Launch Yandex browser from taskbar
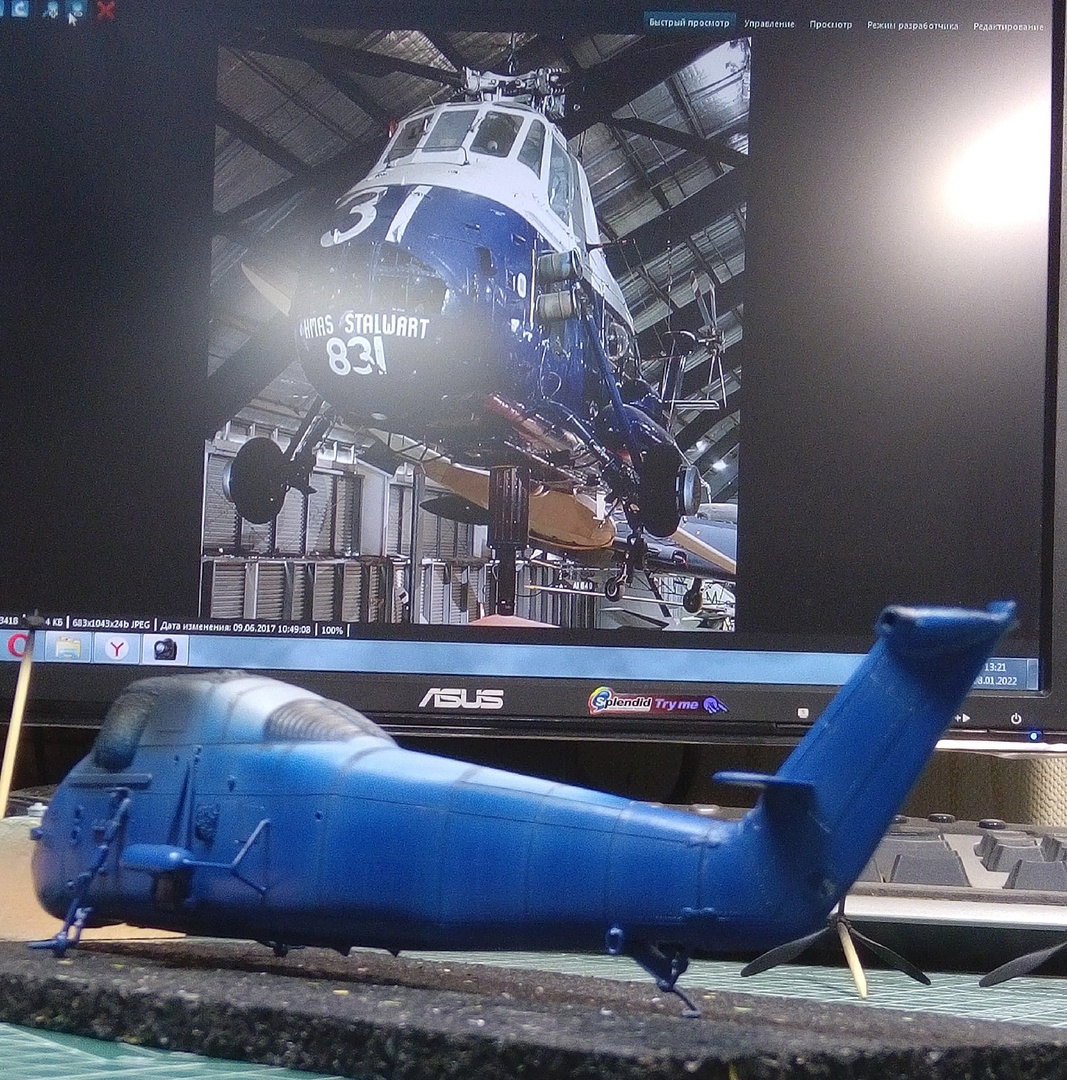The width and height of the screenshot is (1067, 1080). [117, 648]
